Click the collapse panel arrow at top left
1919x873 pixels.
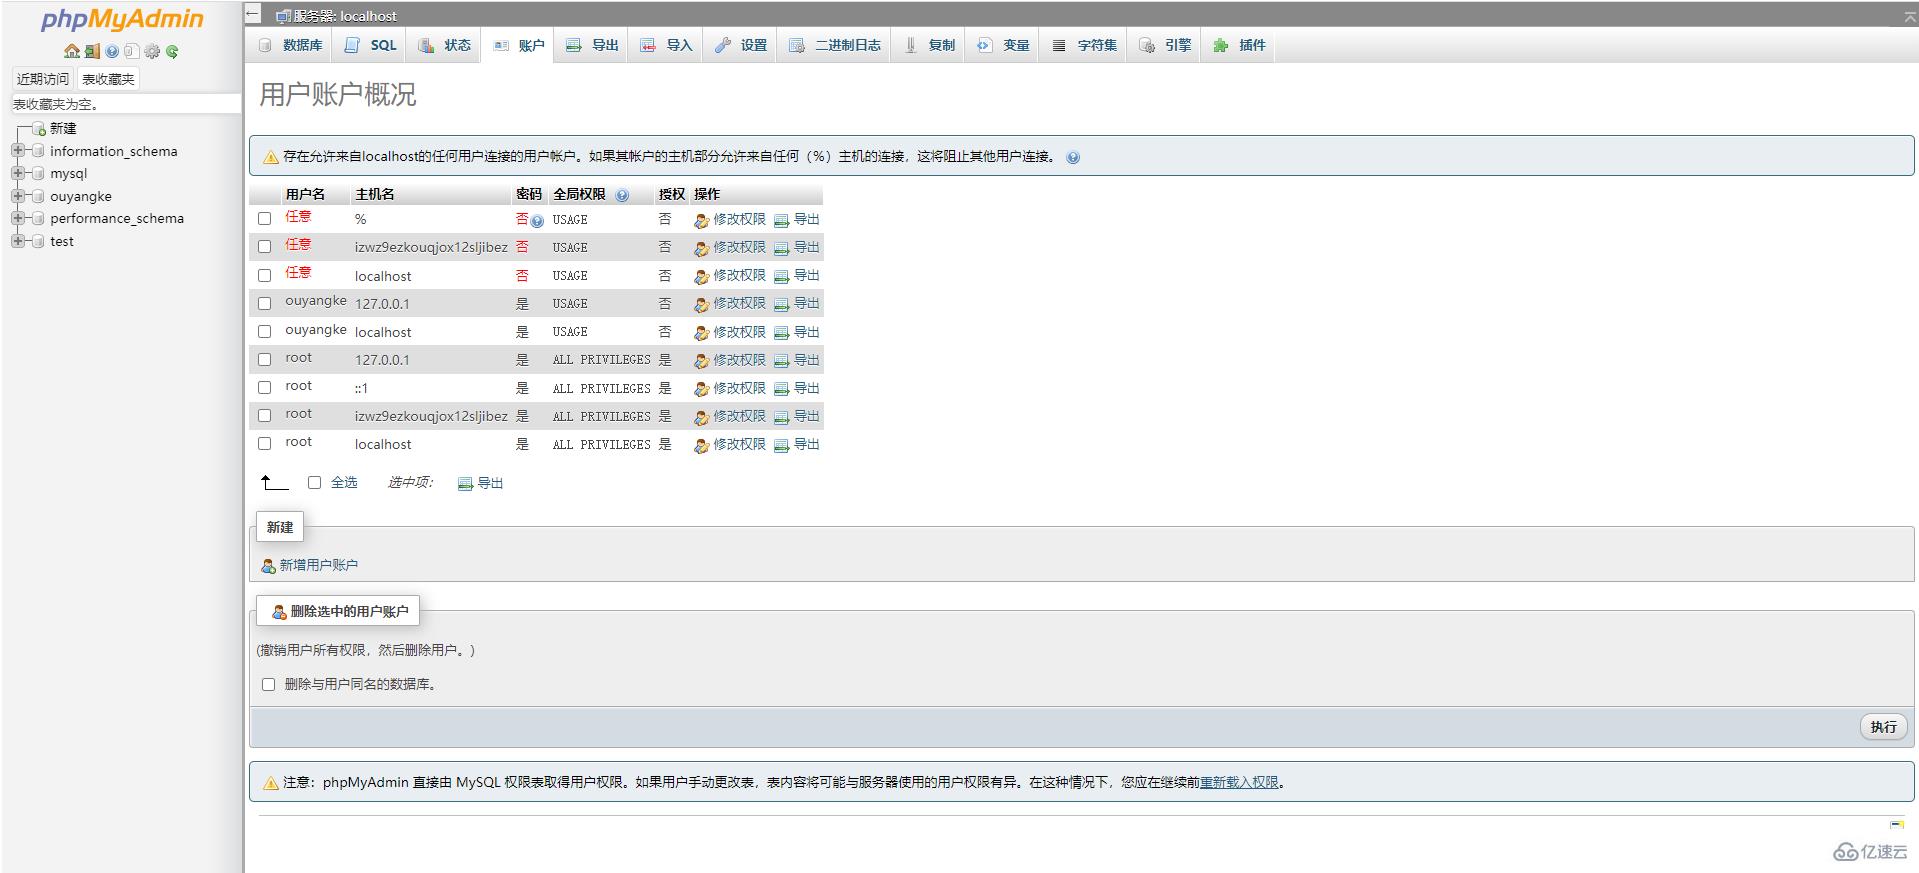click(x=253, y=15)
